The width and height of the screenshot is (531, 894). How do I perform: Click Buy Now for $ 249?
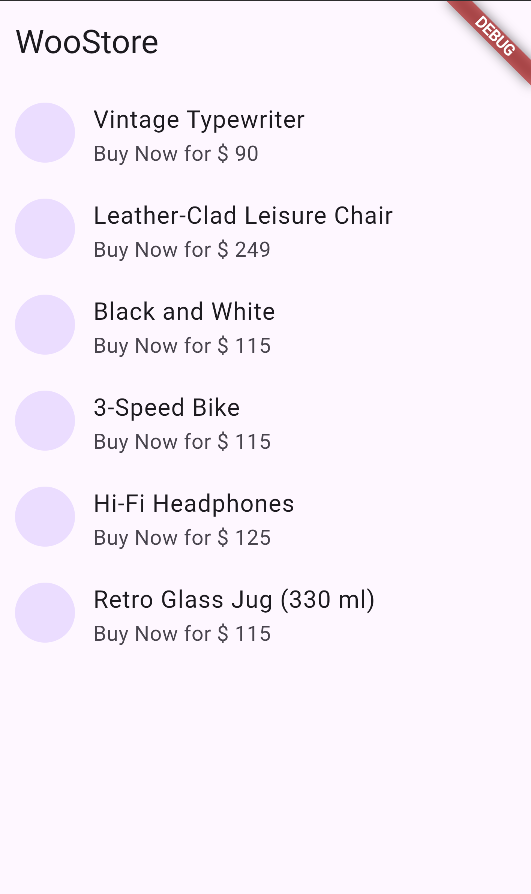182,250
